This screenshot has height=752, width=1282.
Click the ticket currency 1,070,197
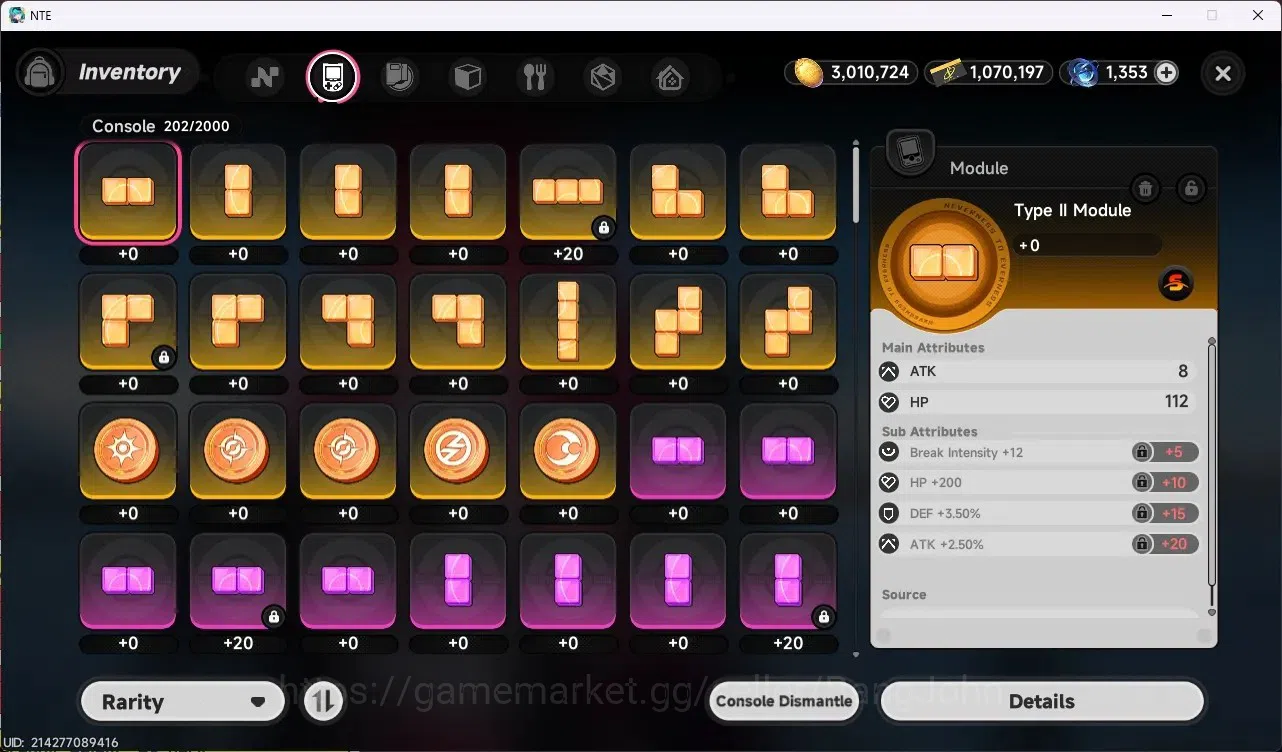(988, 72)
